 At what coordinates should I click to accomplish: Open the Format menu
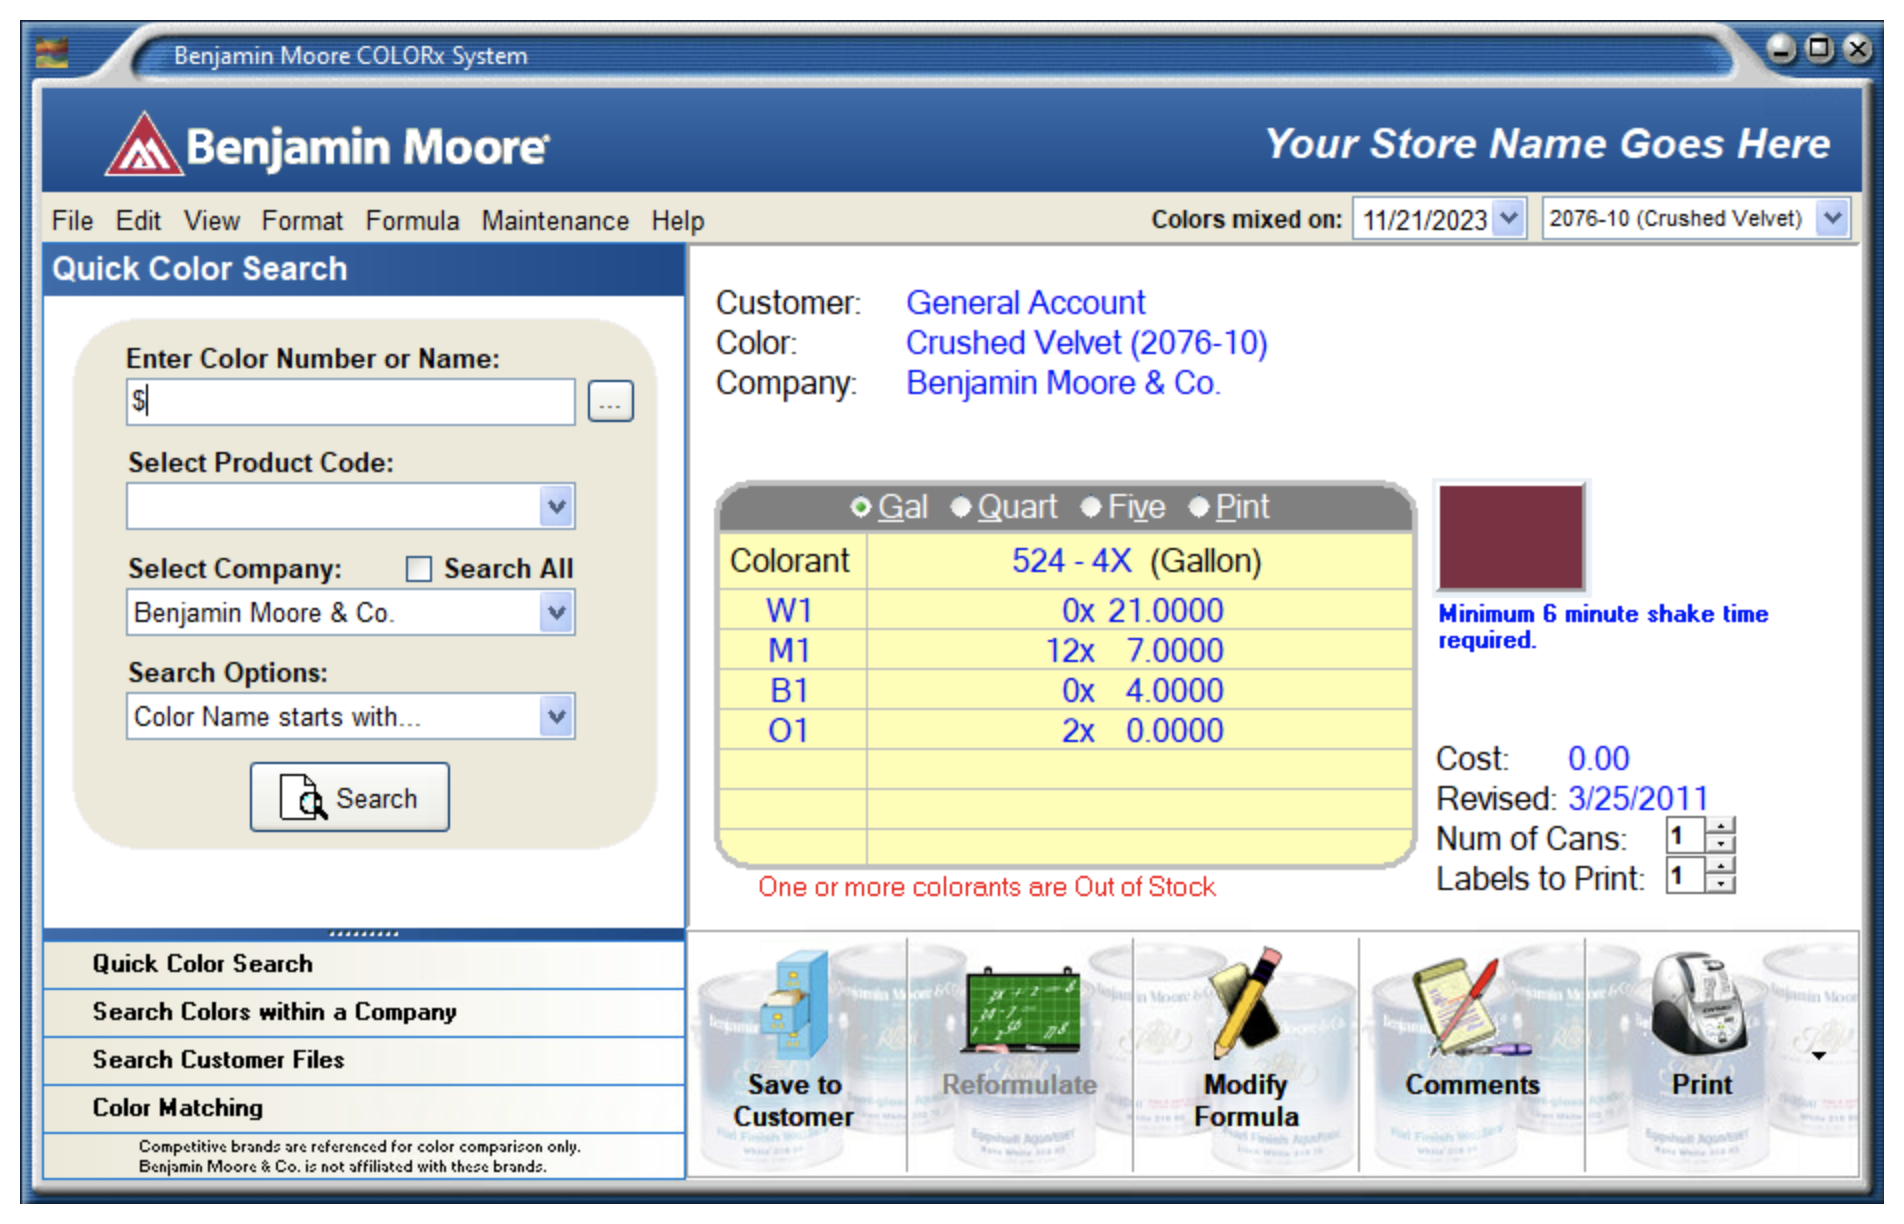(302, 220)
